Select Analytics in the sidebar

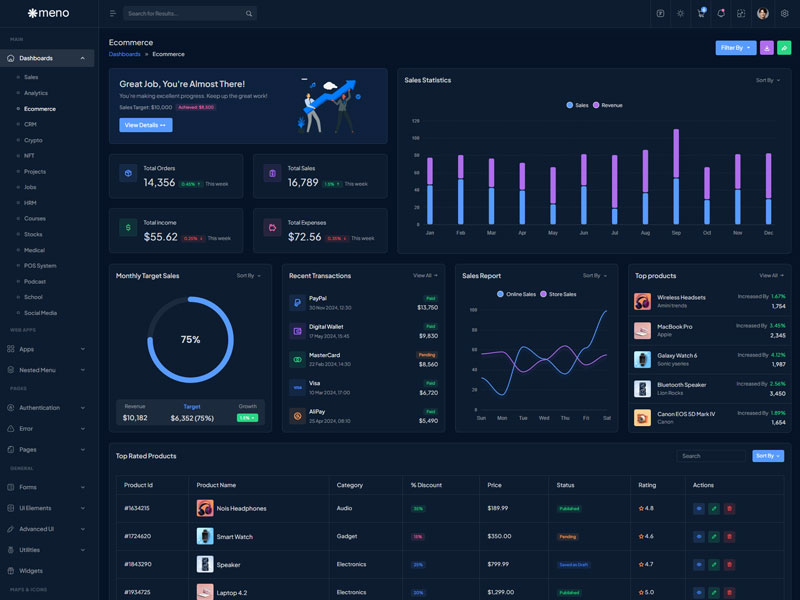[x=36, y=93]
